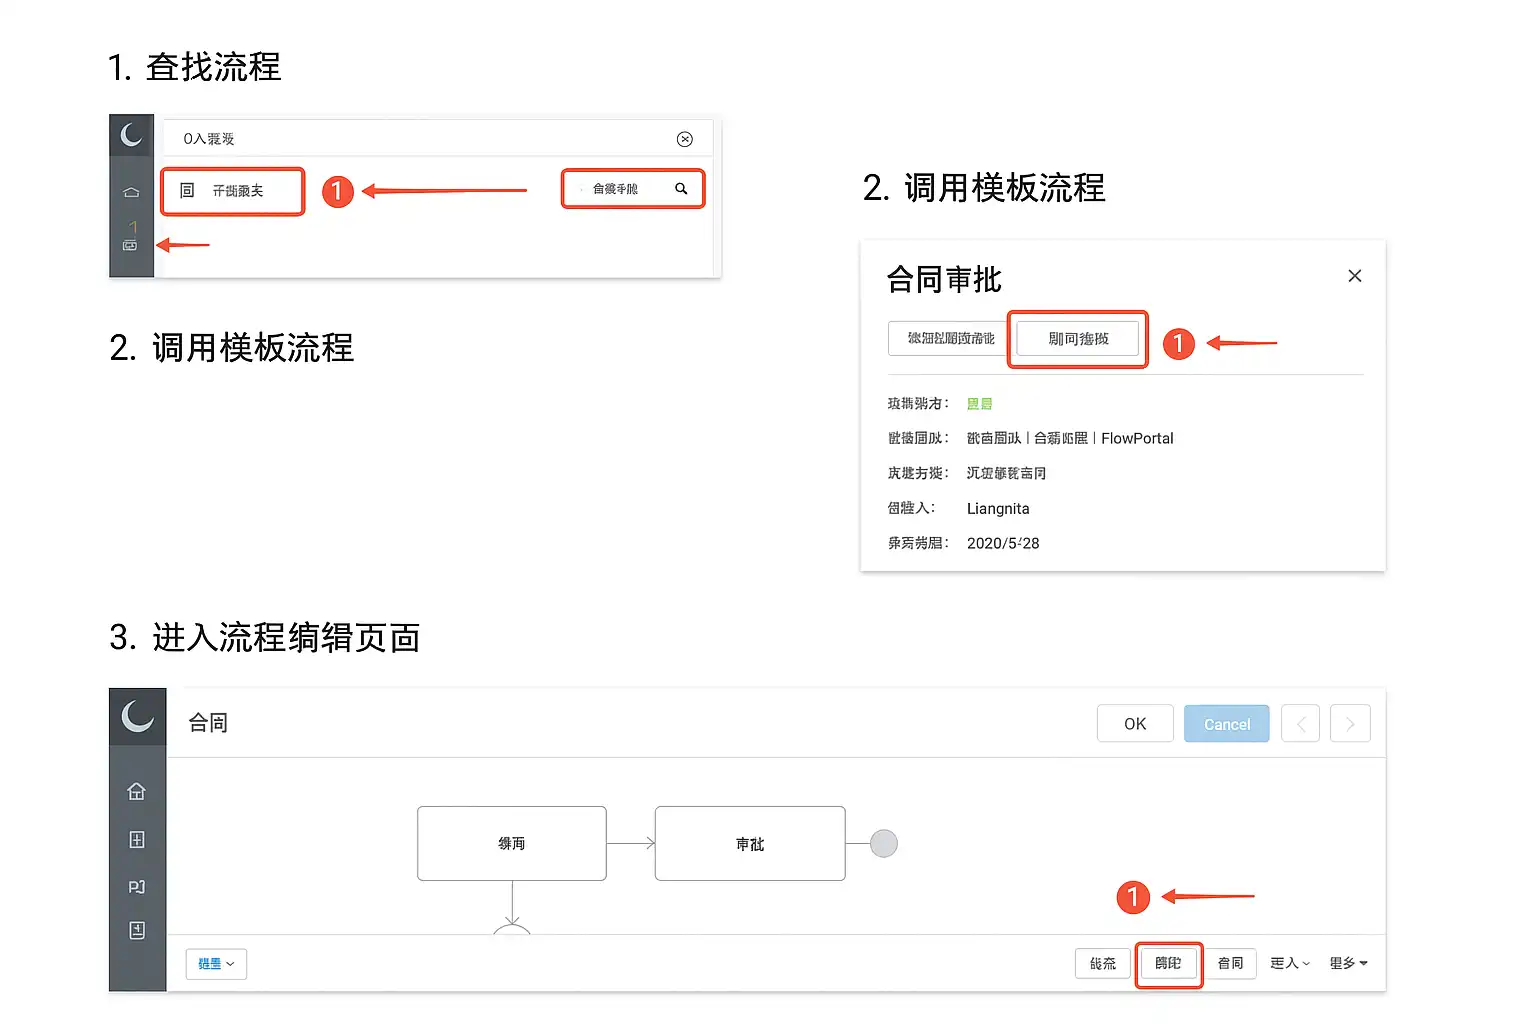Go to previous with the left chevron button
1536x1024 pixels.
pos(1301,724)
